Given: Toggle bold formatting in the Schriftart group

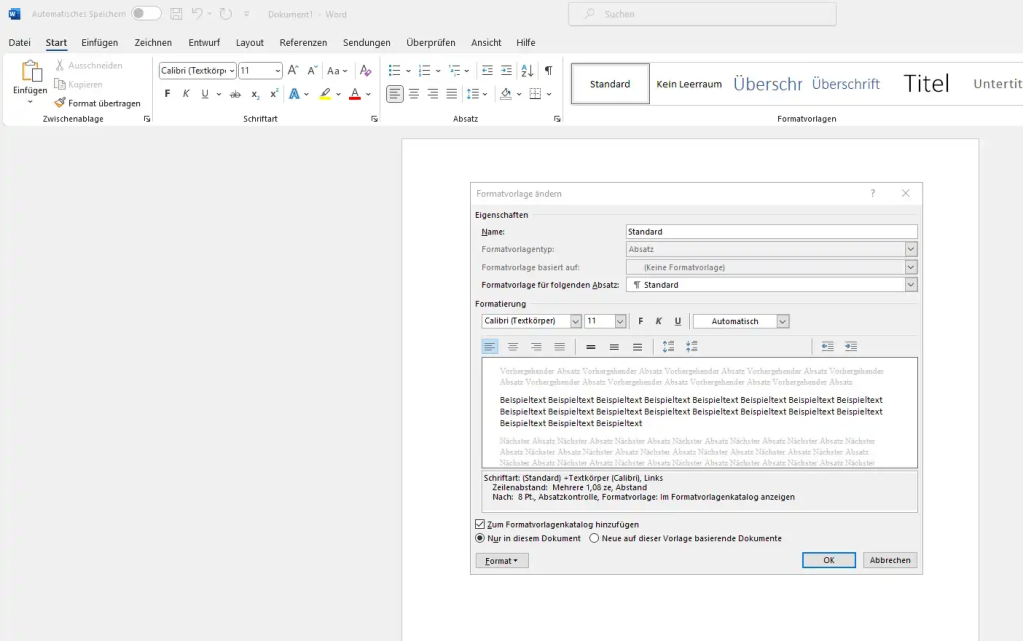Looking at the screenshot, I should click(166, 93).
